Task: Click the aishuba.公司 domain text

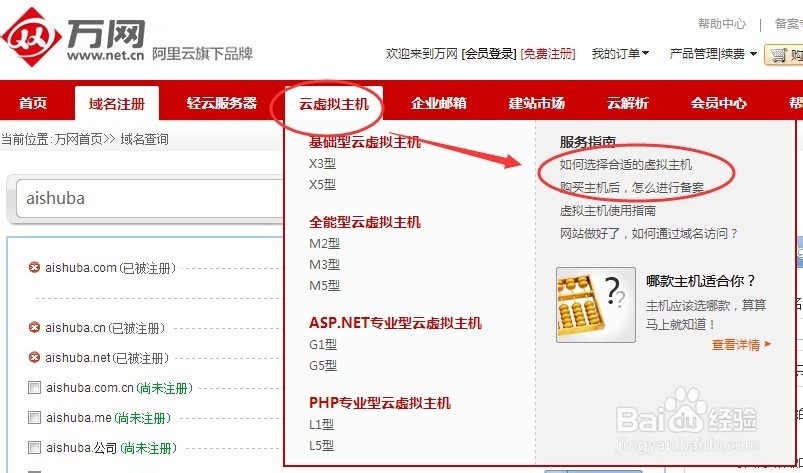Action: 82,448
